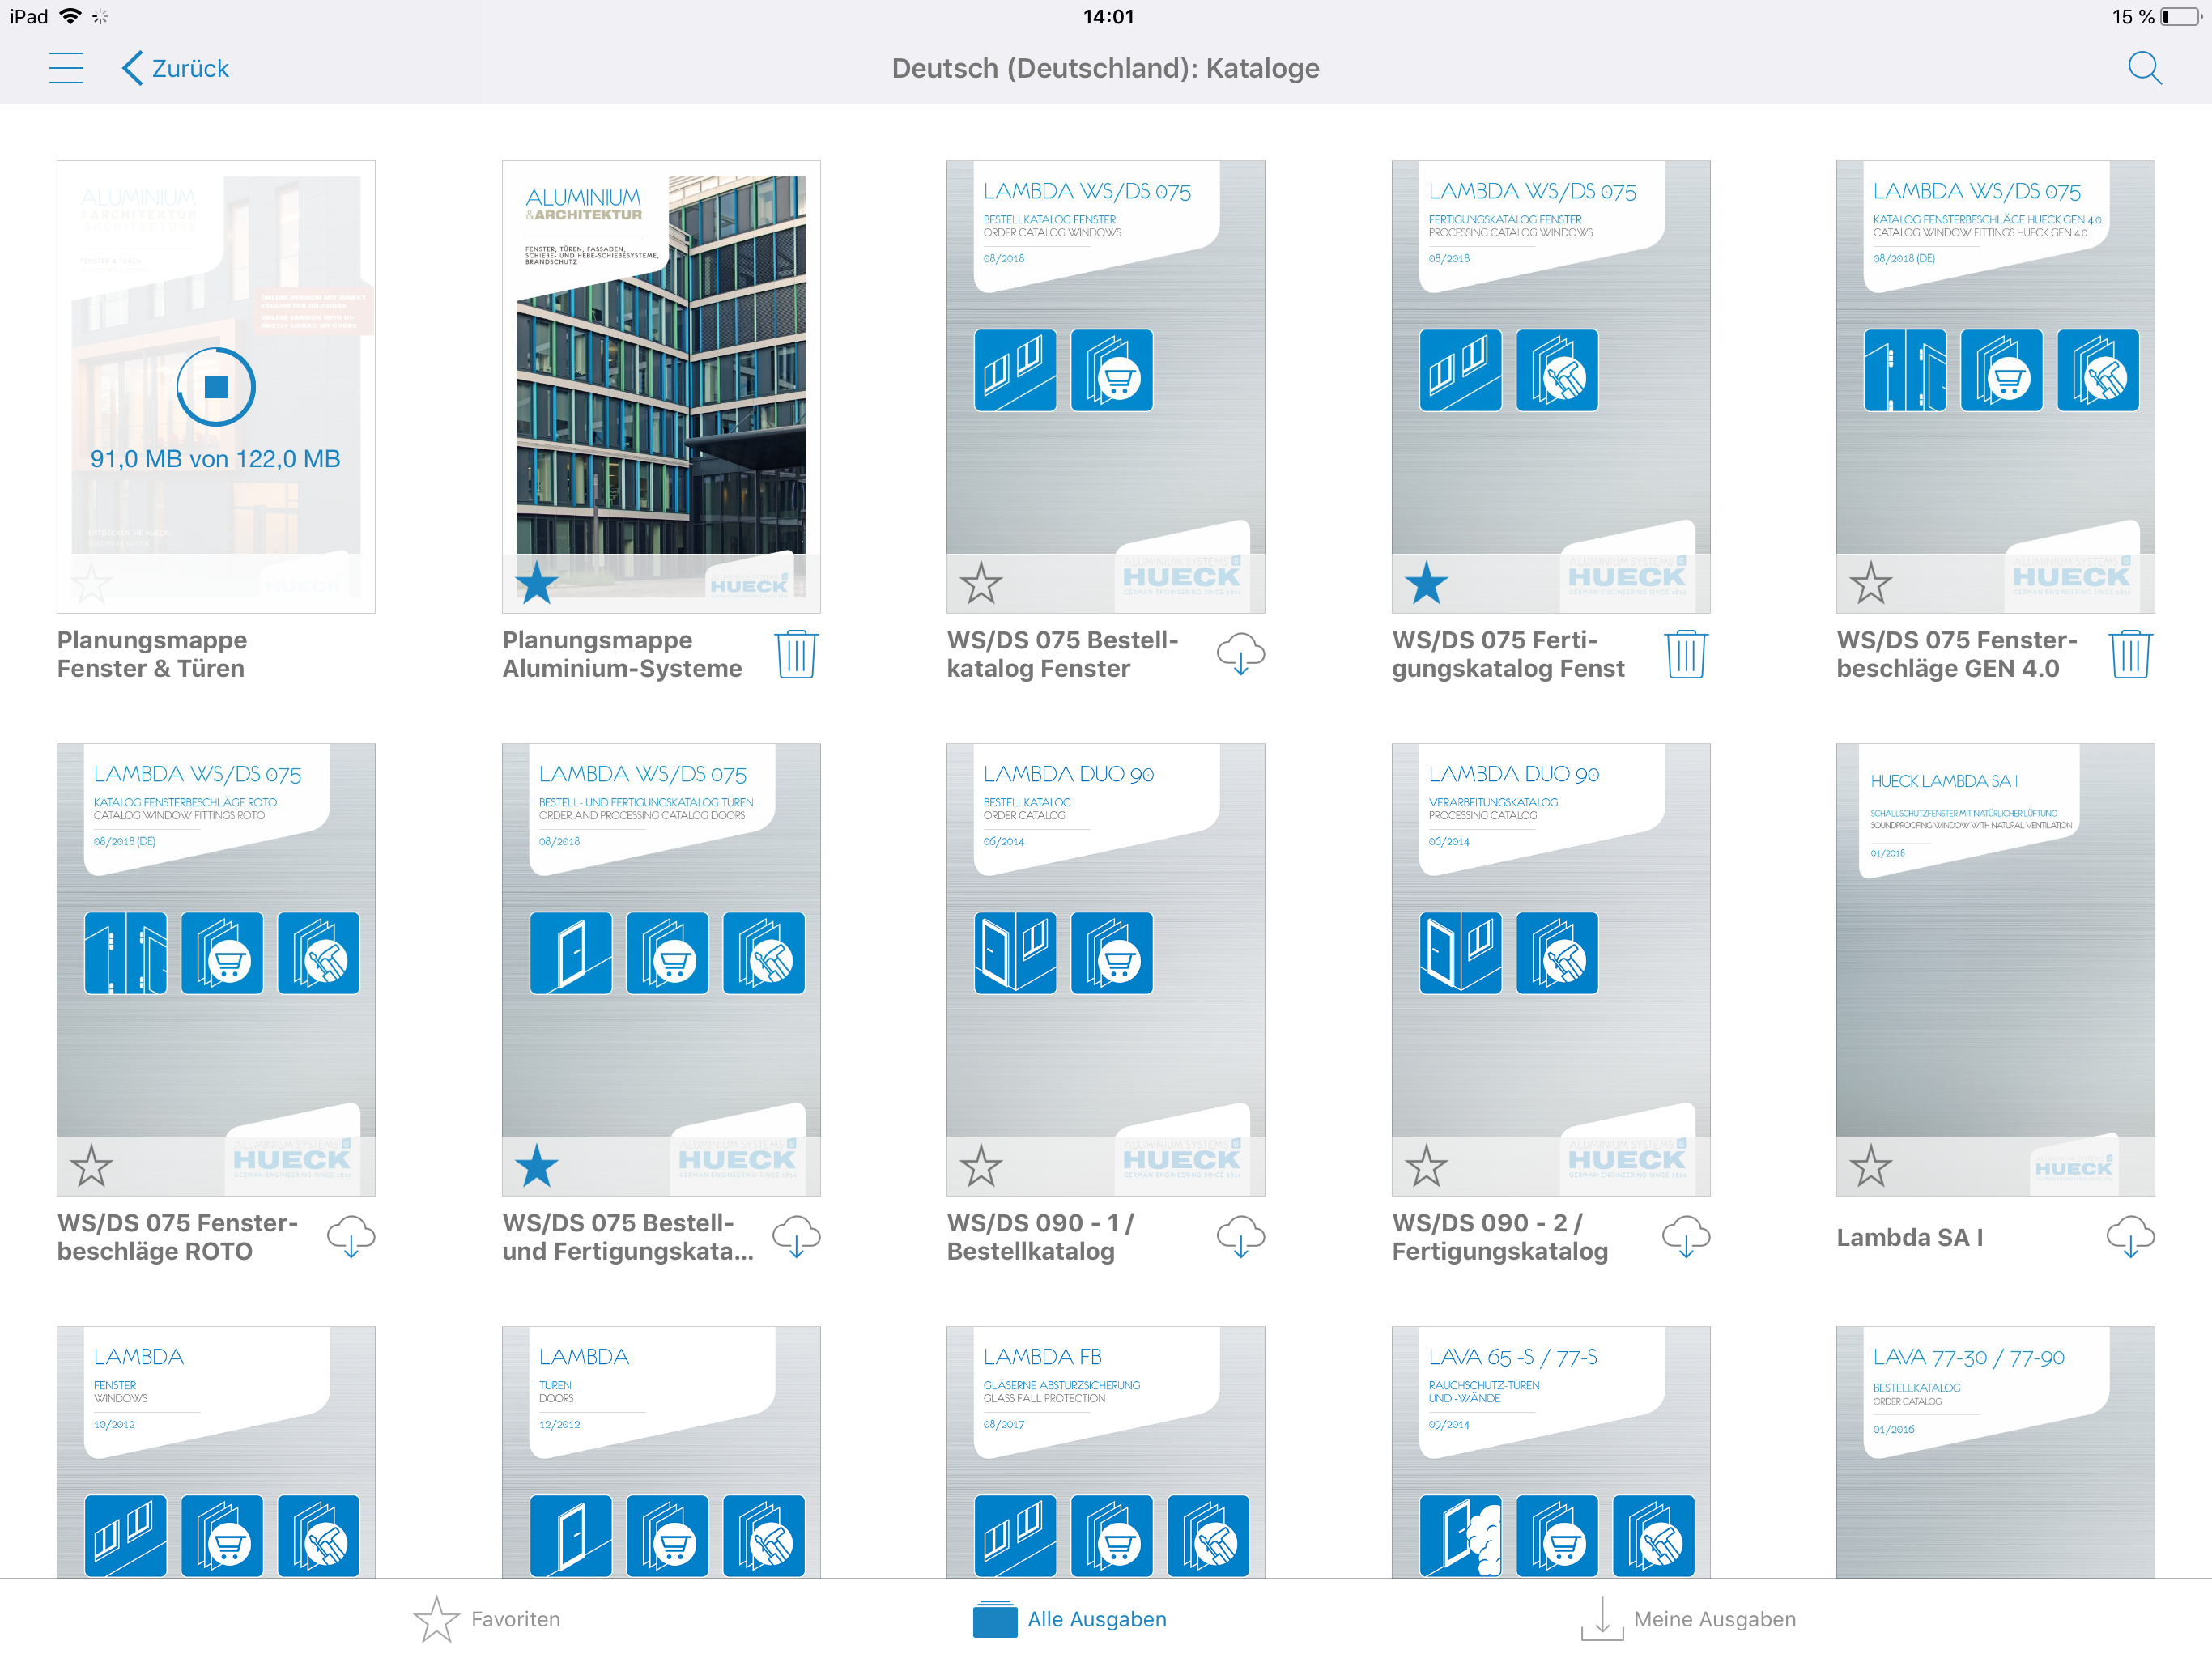This screenshot has height=1658, width=2212.
Task: Tap window icon on Bestellkatalog Fenster cover
Action: pyautogui.click(x=1015, y=370)
